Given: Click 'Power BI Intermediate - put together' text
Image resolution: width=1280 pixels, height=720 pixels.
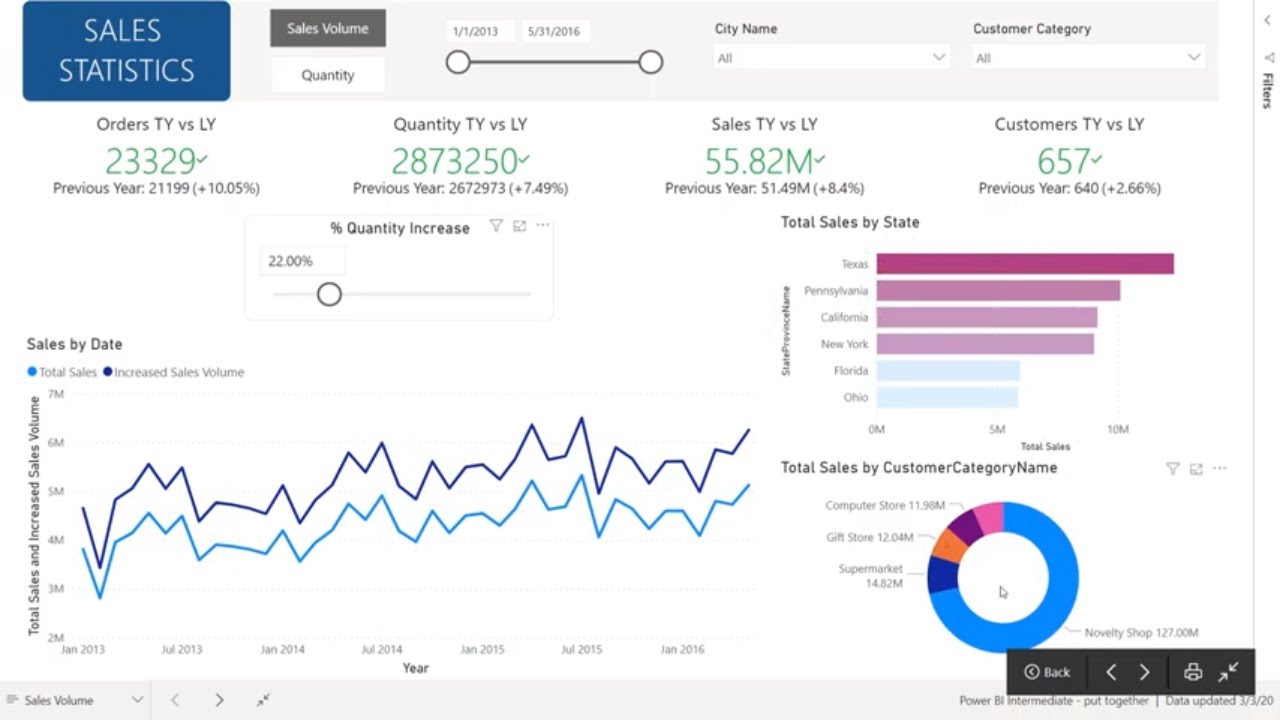Looking at the screenshot, I should point(1056,700).
